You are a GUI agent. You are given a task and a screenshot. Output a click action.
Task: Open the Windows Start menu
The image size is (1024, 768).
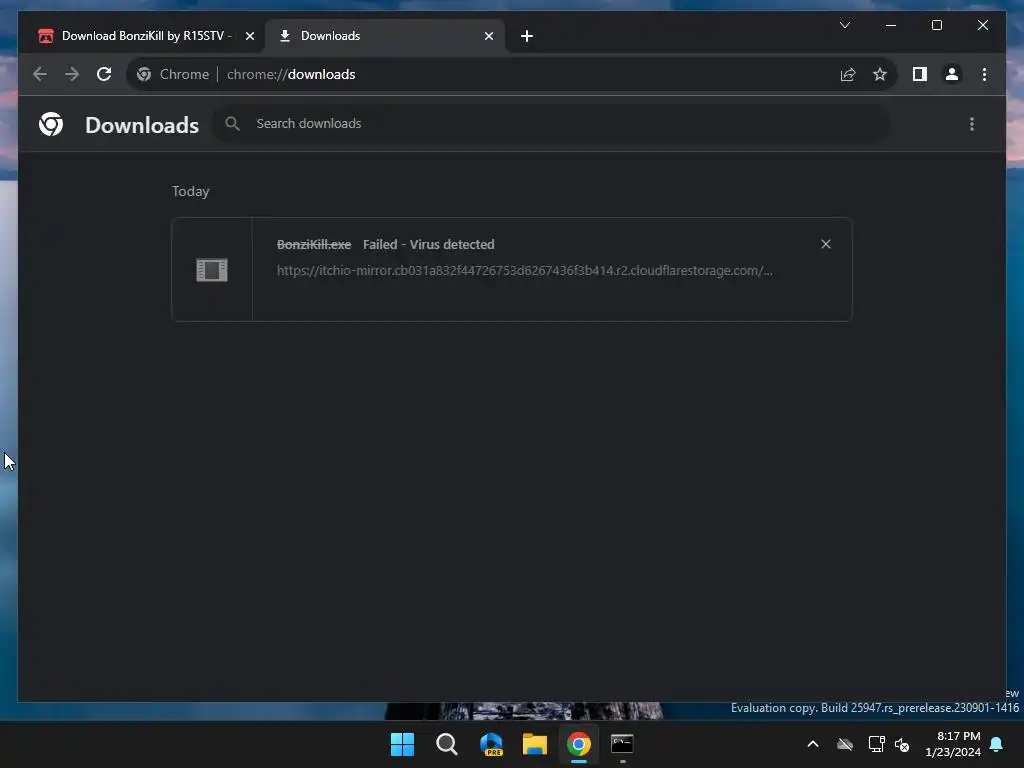(402, 744)
